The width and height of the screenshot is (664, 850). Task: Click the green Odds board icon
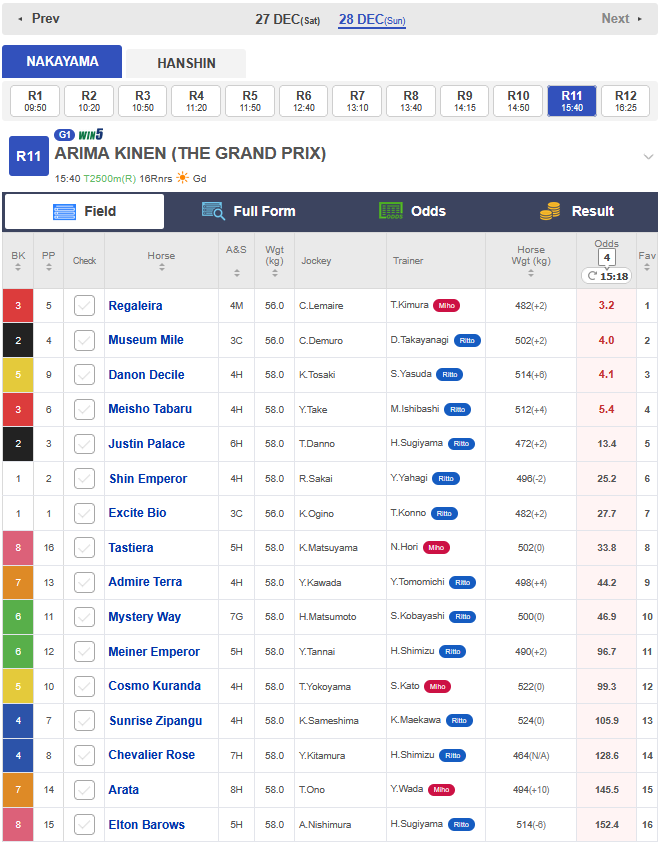point(391,211)
